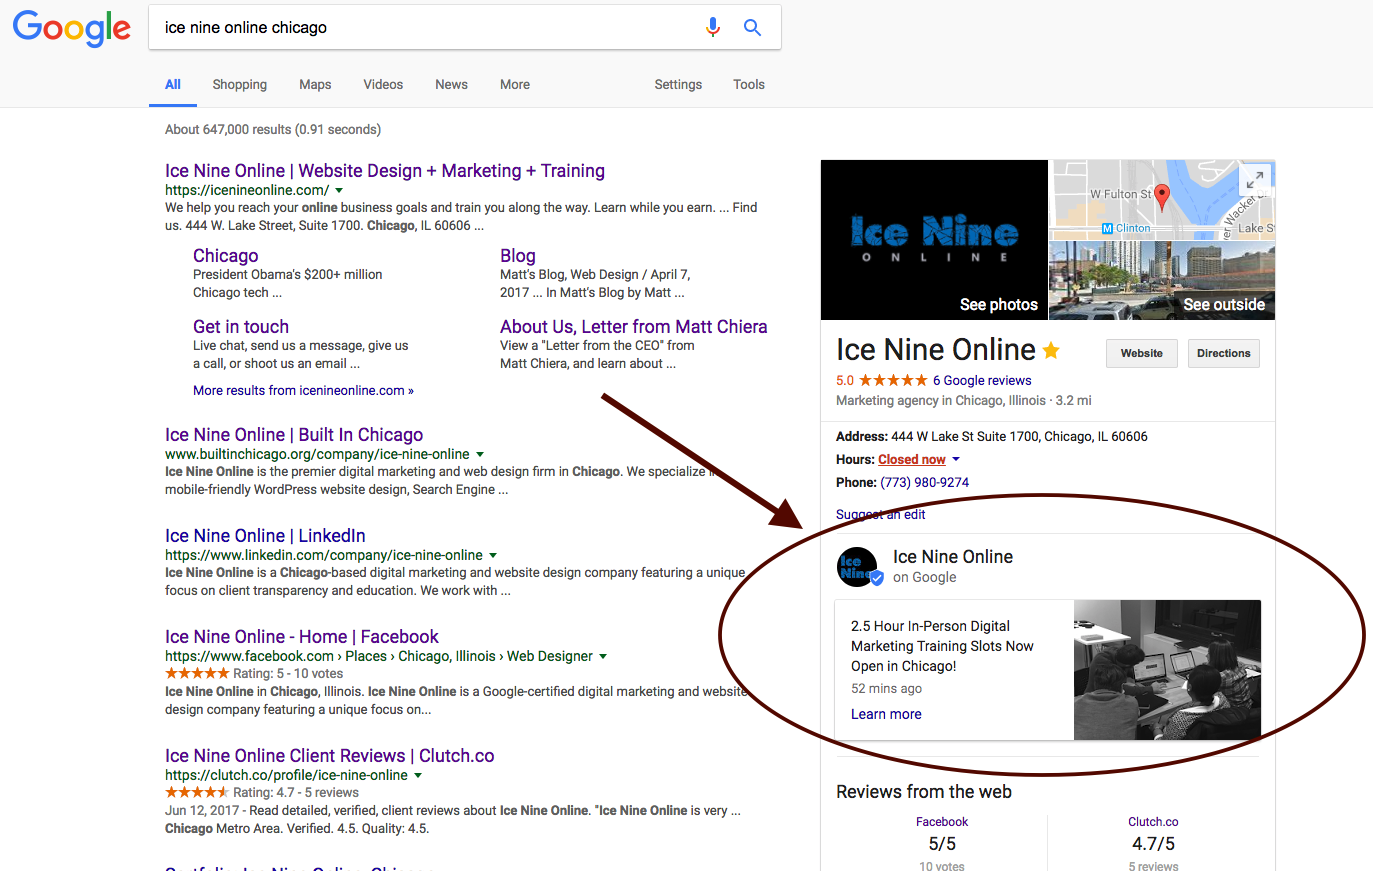The height and width of the screenshot is (871, 1373).
Task: Open the See photos logo thumbnail
Action: click(934, 240)
